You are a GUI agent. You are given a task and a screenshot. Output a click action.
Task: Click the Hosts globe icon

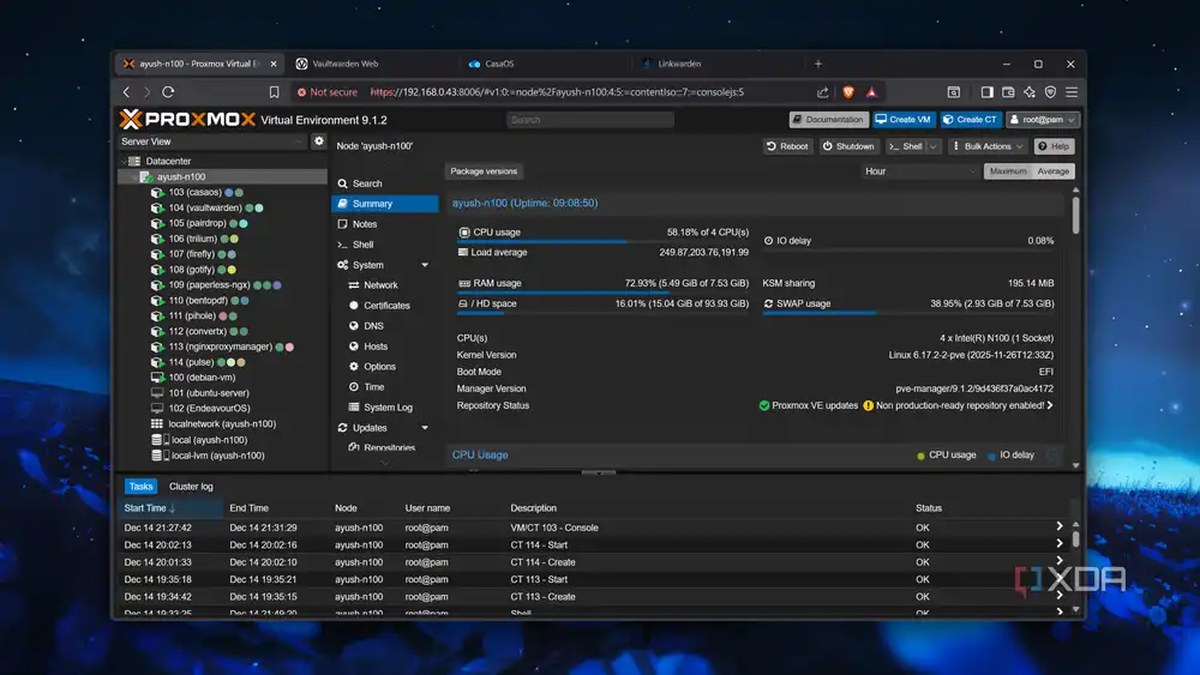(354, 346)
